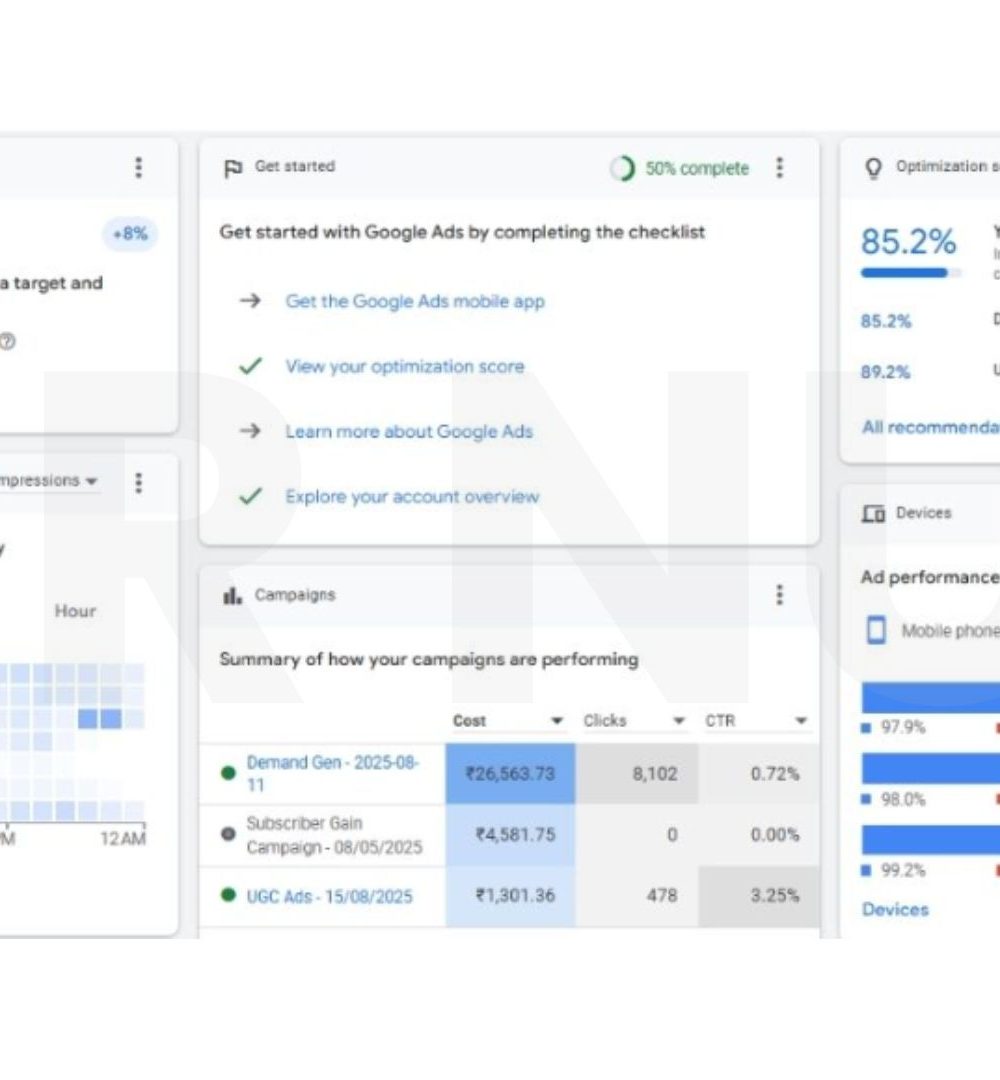Click the arrow beside Get the mobile app
The height and width of the screenshot is (1080, 1000).
pyautogui.click(x=250, y=300)
